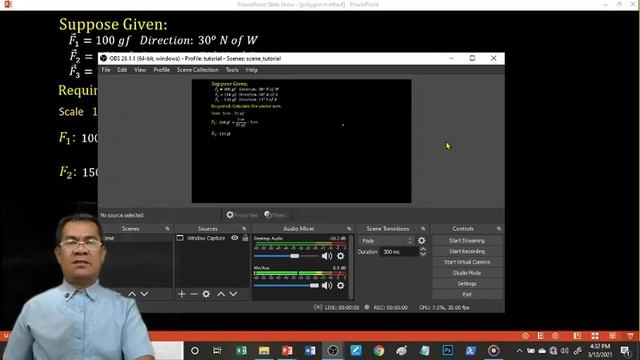640x360 pixels.
Task: Click Start Recording button
Action: [467, 251]
